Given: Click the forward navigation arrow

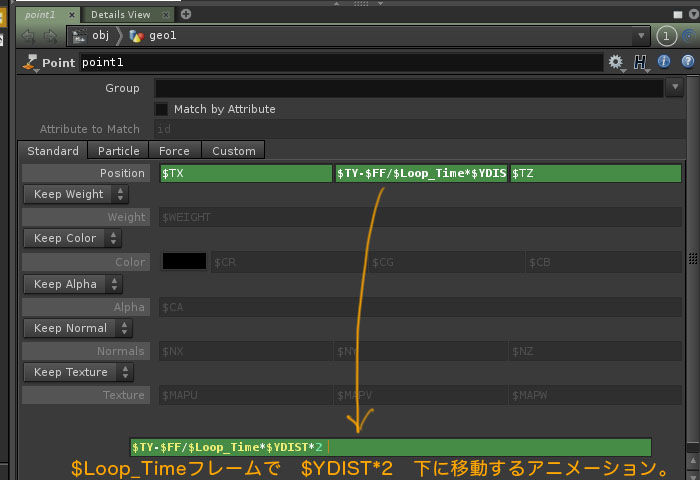Looking at the screenshot, I should pyautogui.click(x=48, y=36).
